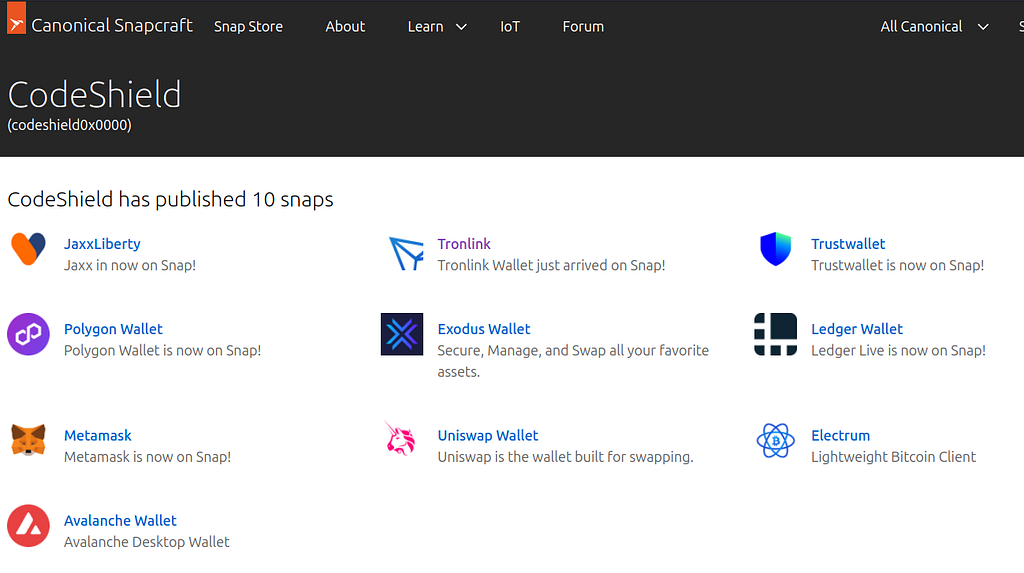The image size is (1024, 573).
Task: Click 'Secure, Manage, and Swap' Exodus description
Action: 573,361
